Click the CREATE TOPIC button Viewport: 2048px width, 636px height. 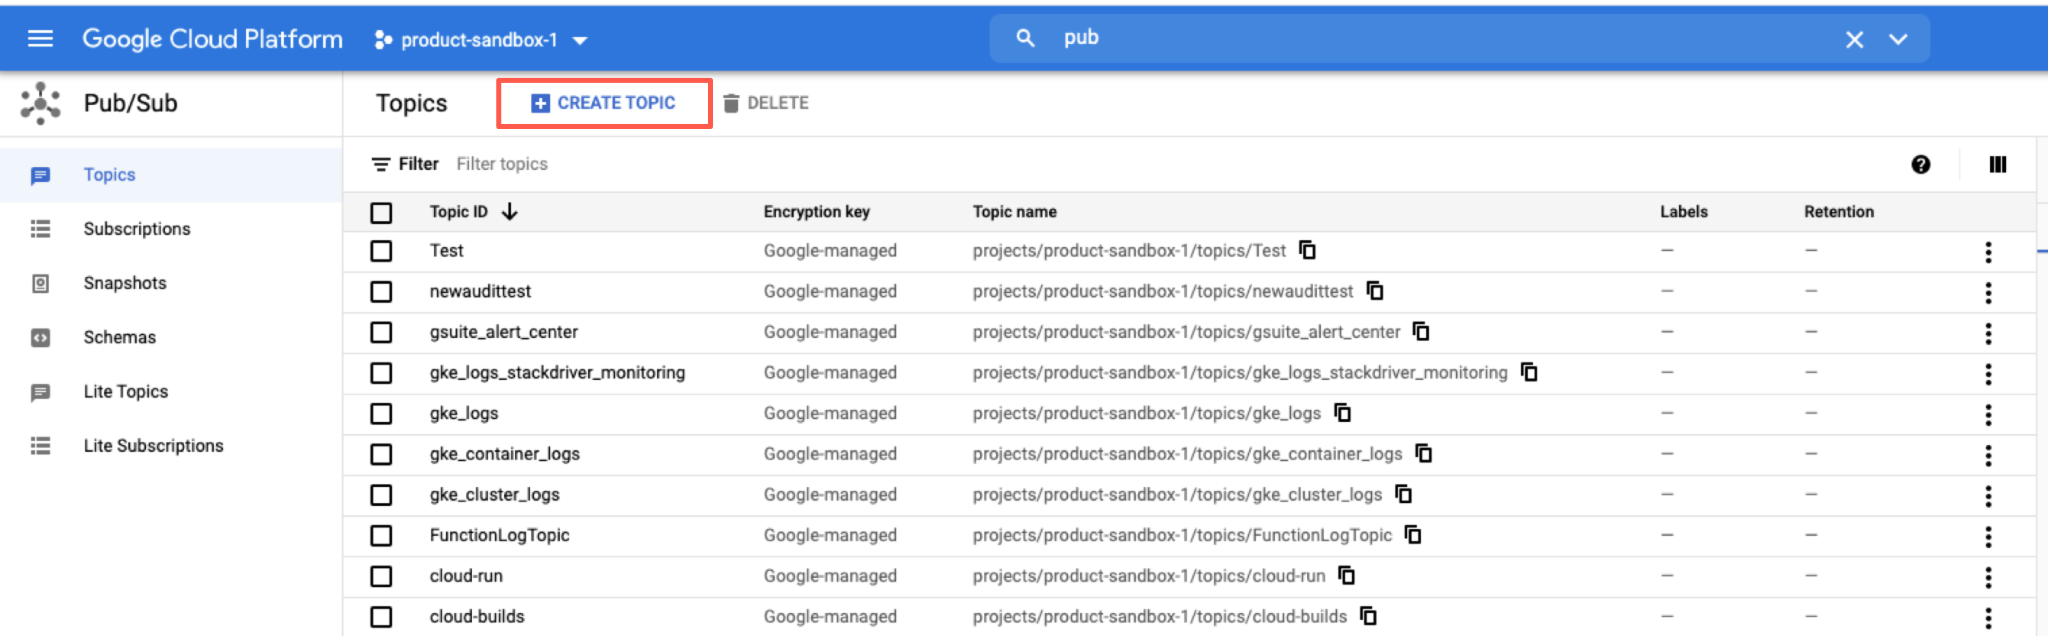pyautogui.click(x=604, y=103)
